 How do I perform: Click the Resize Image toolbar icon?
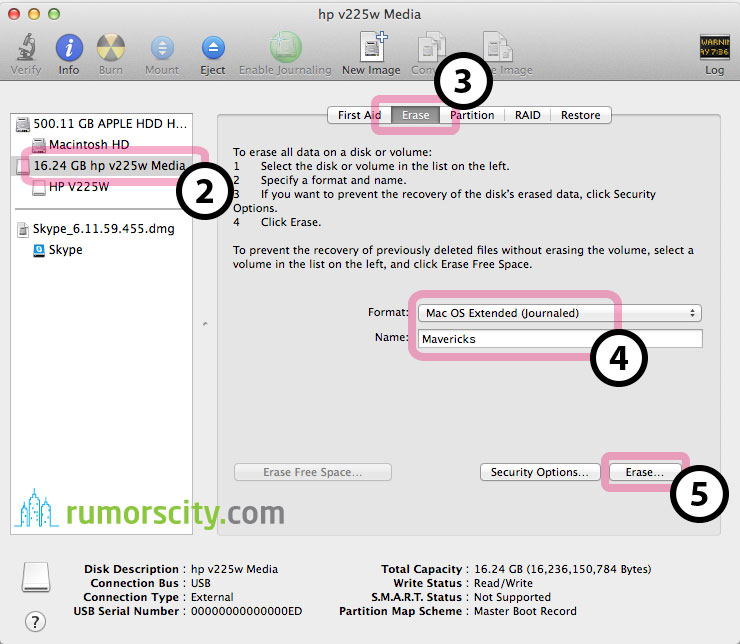click(x=498, y=46)
